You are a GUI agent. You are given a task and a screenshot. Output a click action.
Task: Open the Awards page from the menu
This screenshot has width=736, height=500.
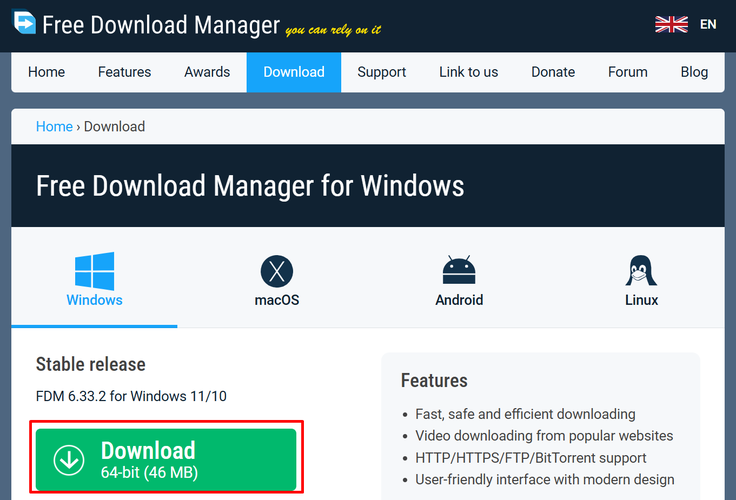(x=207, y=72)
